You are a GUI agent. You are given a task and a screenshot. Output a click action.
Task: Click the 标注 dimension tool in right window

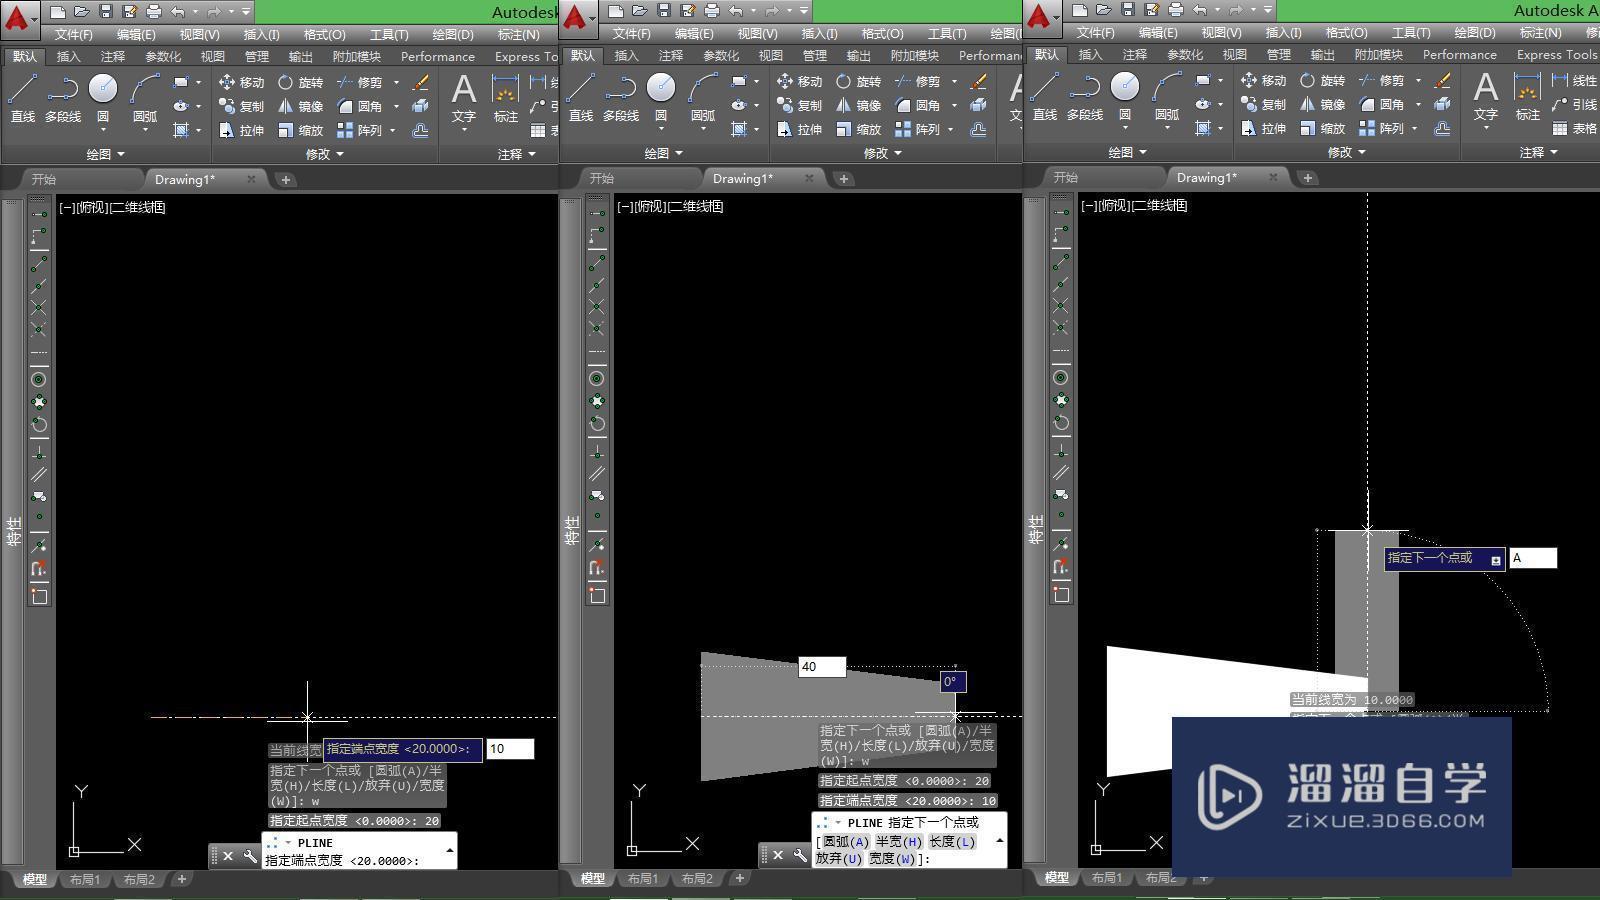pyautogui.click(x=1527, y=97)
